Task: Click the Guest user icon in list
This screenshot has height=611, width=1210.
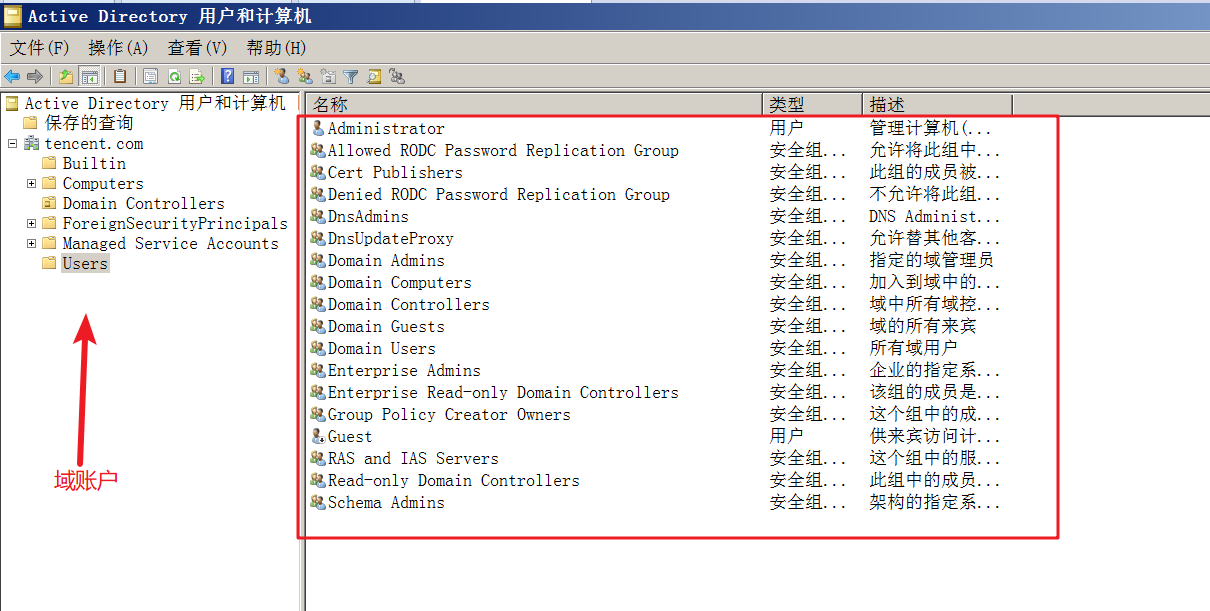Action: pyautogui.click(x=319, y=436)
